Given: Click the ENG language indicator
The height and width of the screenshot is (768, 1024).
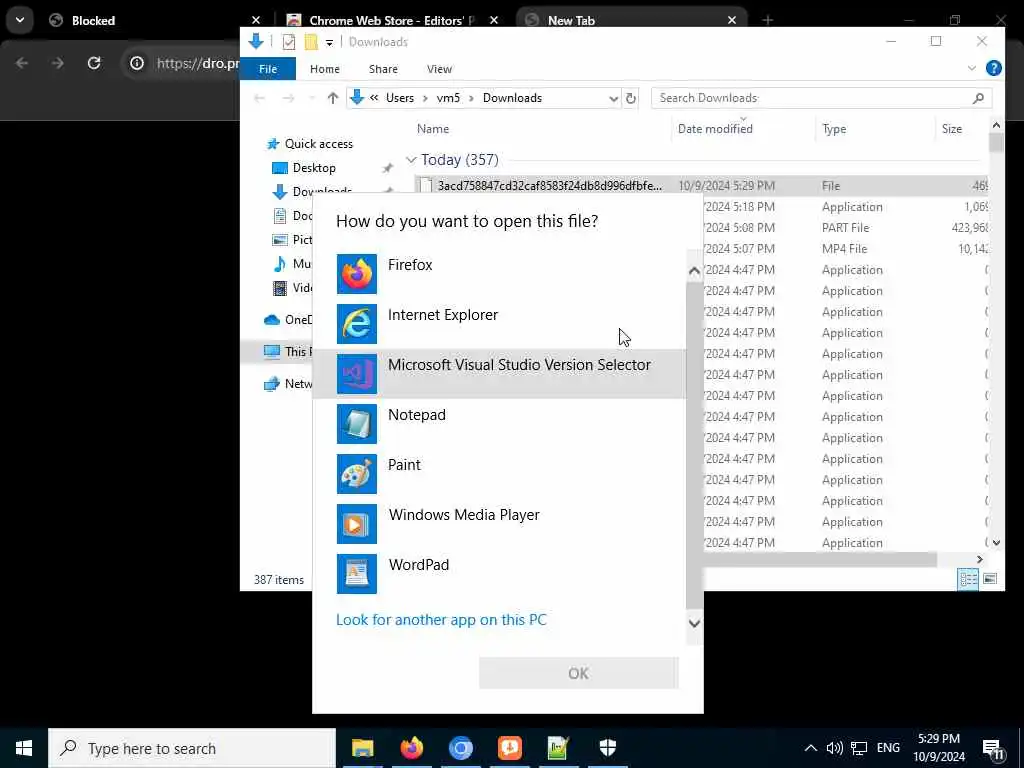Looking at the screenshot, I should (888, 748).
